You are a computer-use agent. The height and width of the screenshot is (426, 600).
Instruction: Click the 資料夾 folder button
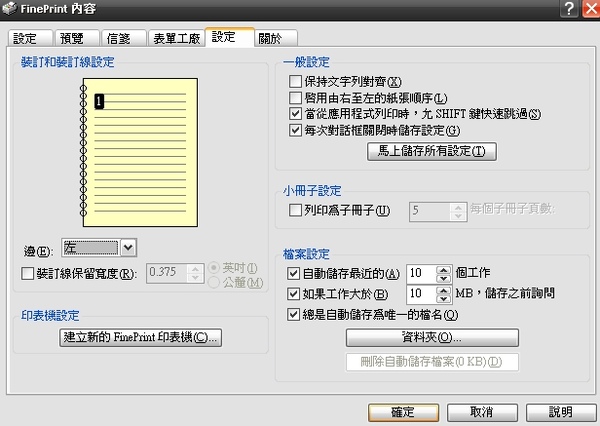coord(432,338)
